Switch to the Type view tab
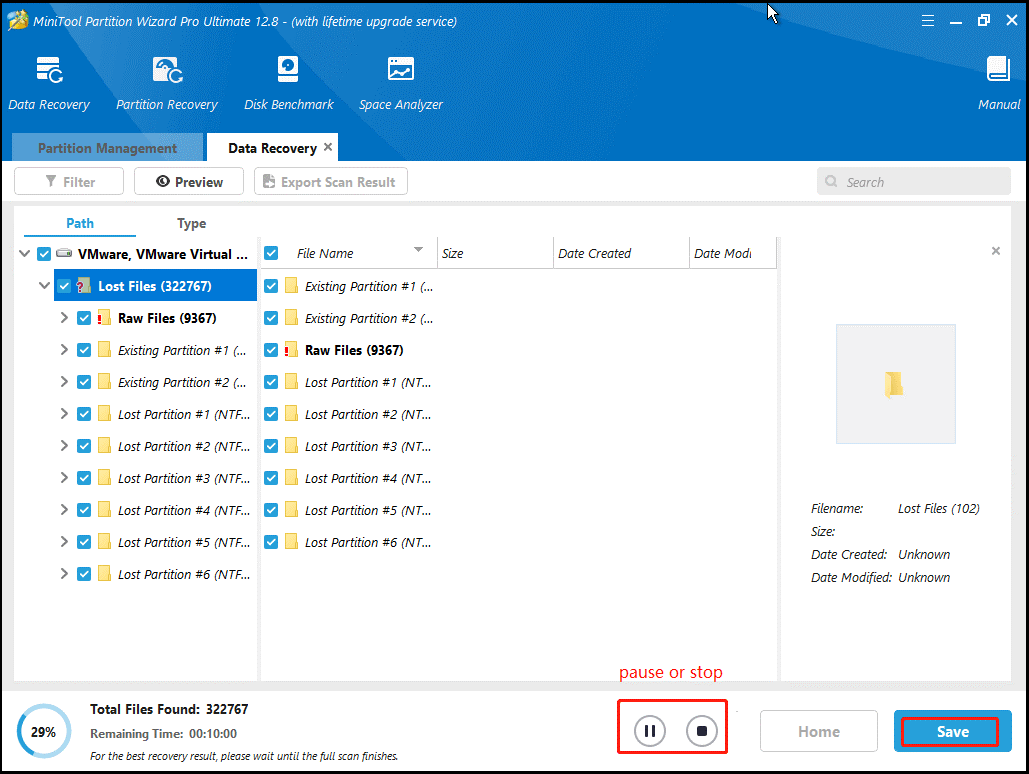Image resolution: width=1029 pixels, height=774 pixels. click(192, 223)
